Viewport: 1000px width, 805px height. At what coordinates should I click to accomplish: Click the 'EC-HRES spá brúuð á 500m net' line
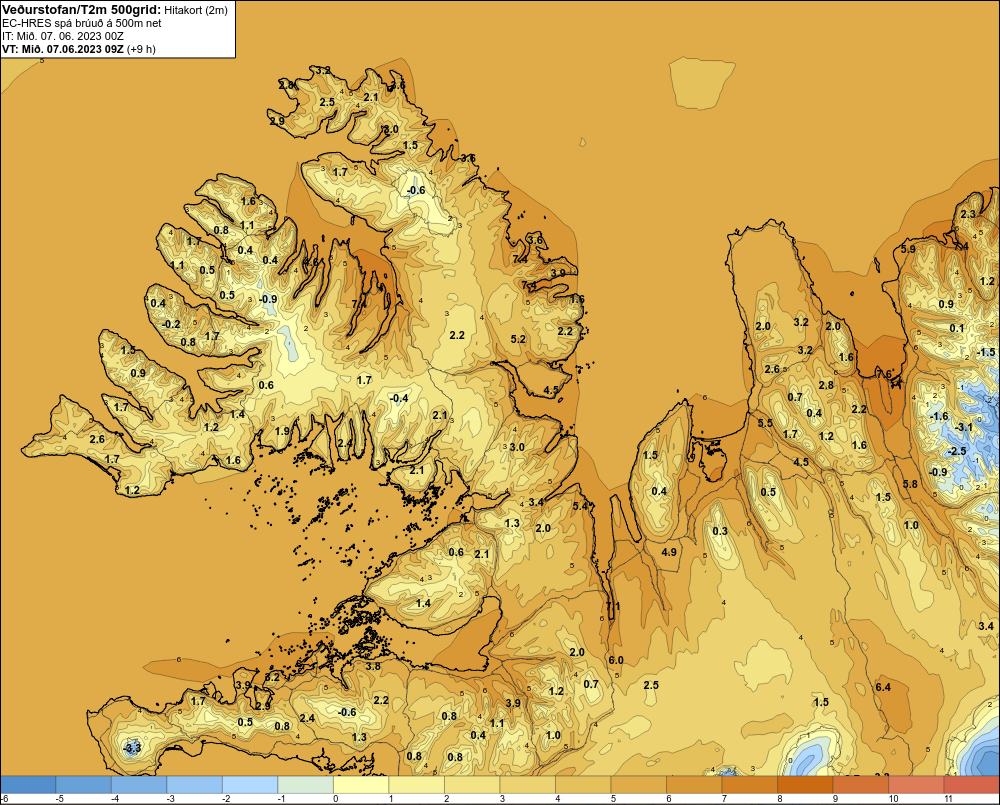coord(82,23)
